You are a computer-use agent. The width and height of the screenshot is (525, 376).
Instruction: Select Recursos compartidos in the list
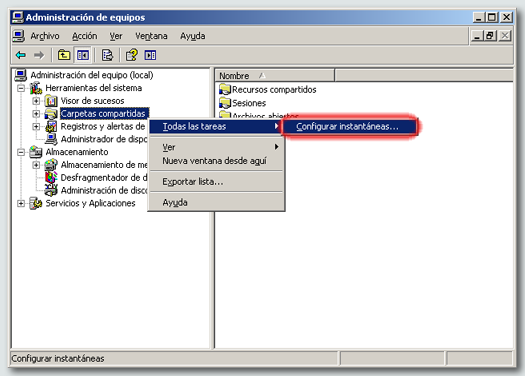274,89
